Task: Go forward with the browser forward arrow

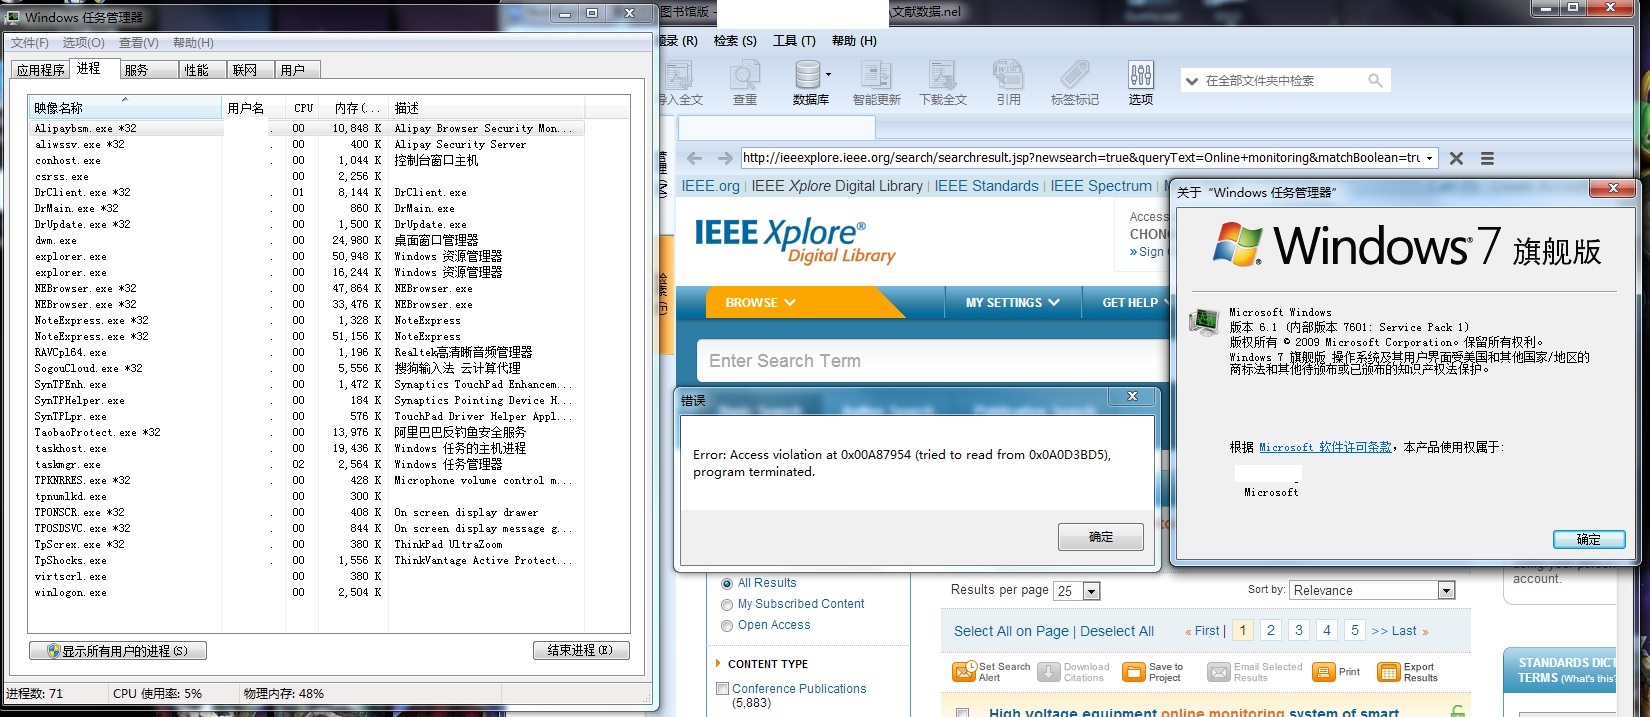Action: coord(725,158)
